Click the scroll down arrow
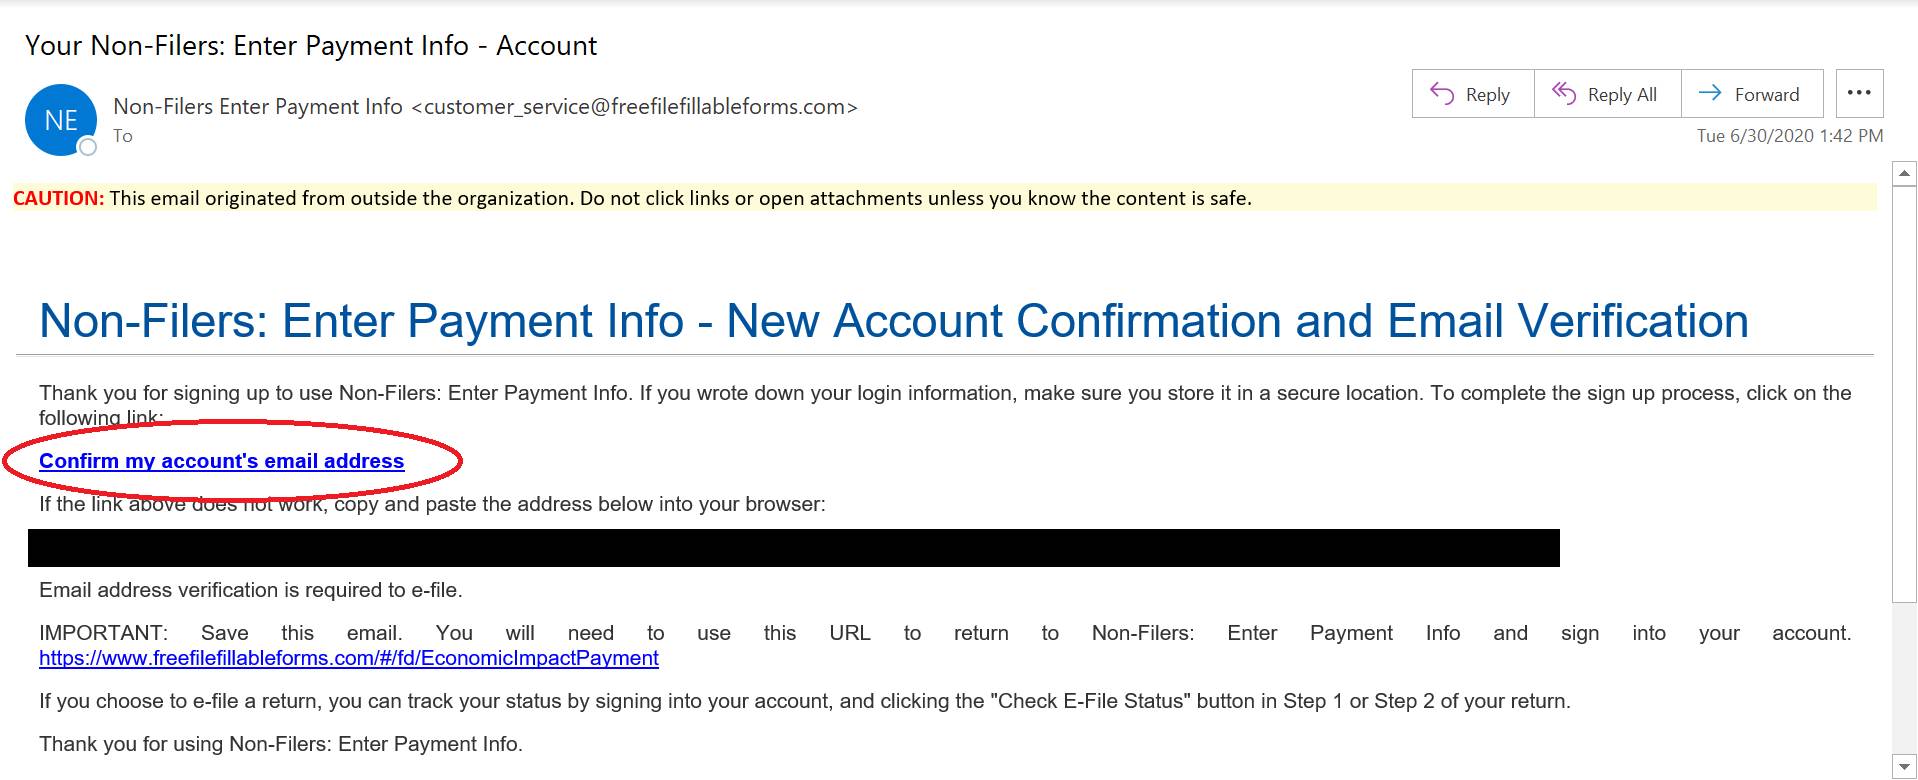 click(1905, 766)
